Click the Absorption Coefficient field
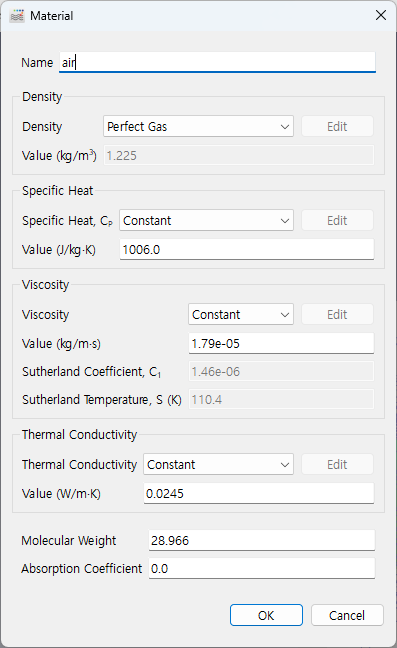The width and height of the screenshot is (397, 648). (262, 569)
